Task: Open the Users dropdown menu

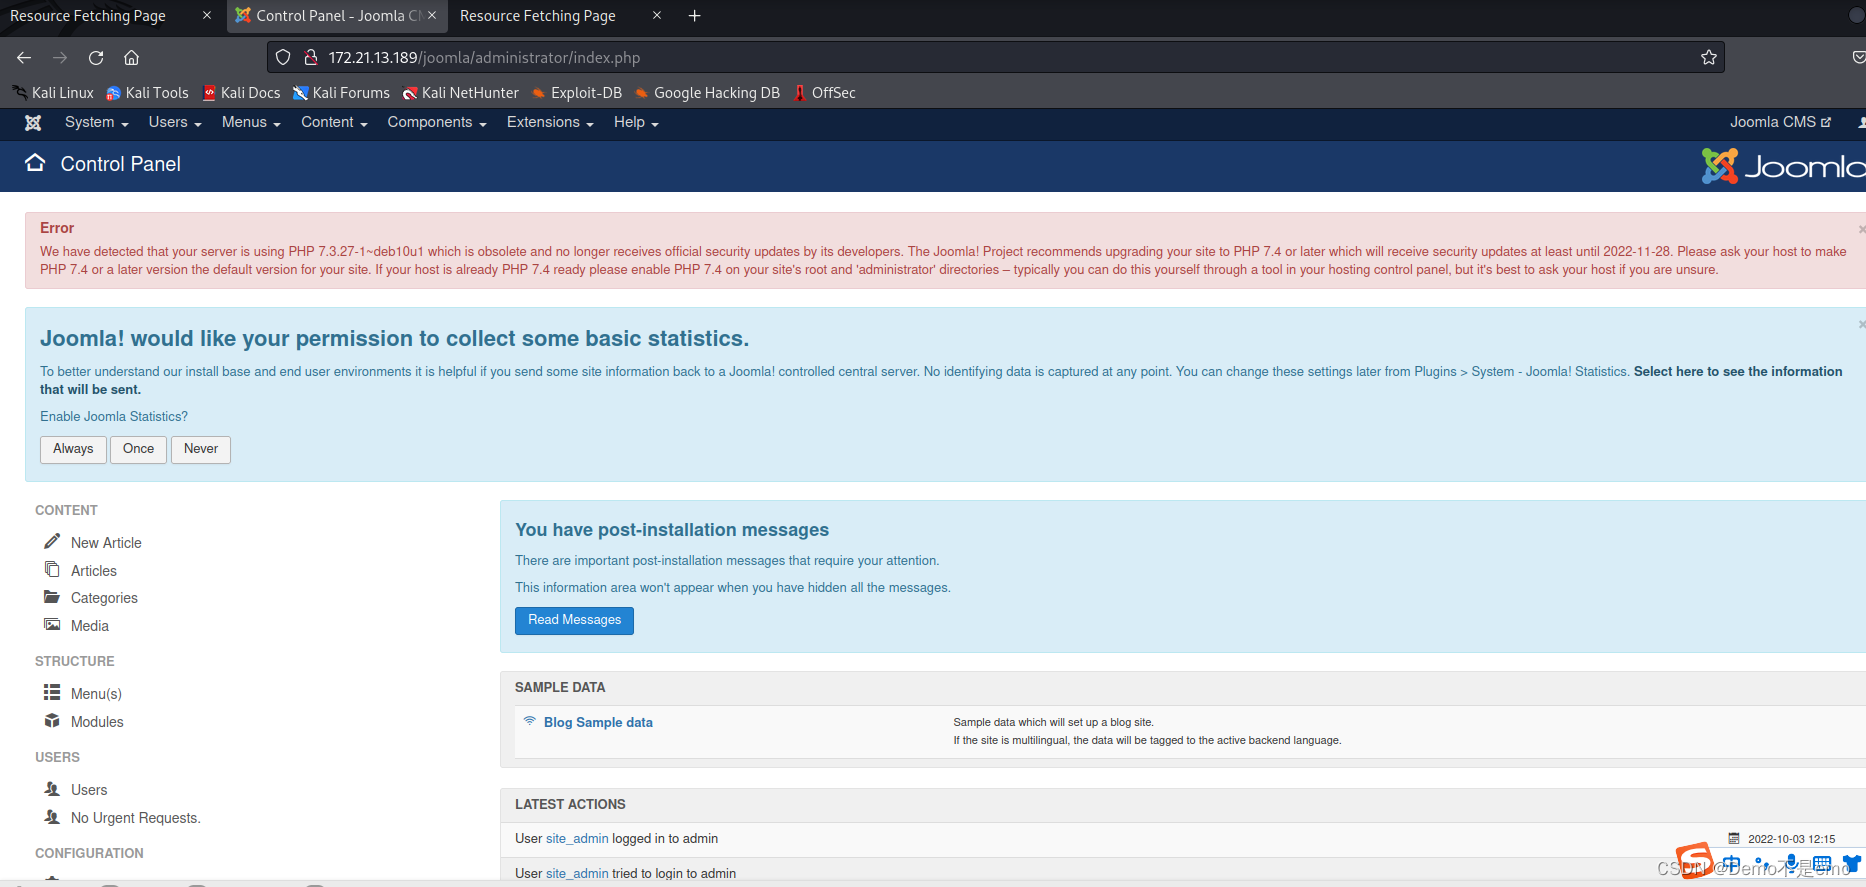Action: (175, 122)
